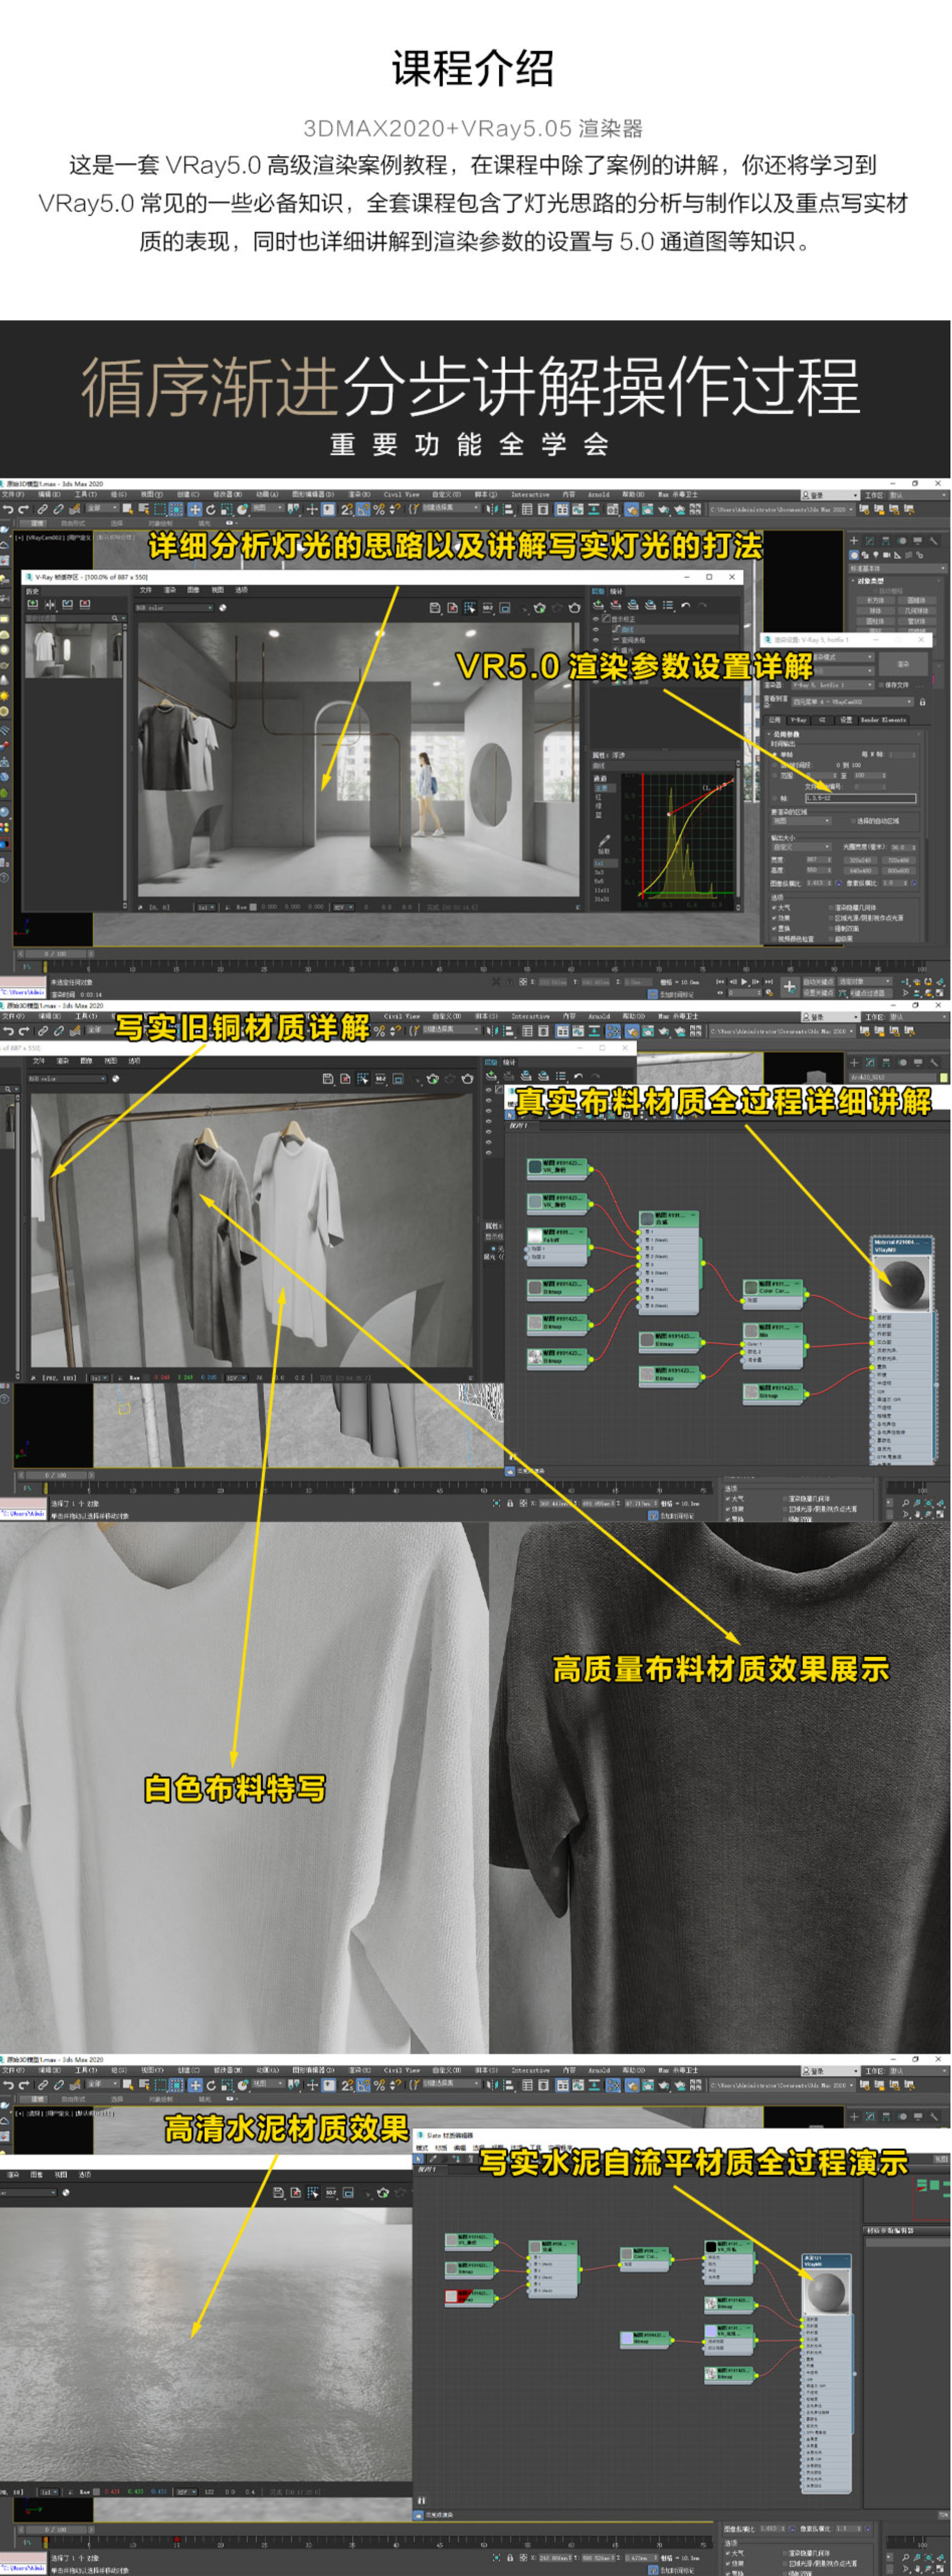Open Render Setup from top 3ds Max toolbar
Viewport: 952px width, 2576px height.
click(632, 510)
